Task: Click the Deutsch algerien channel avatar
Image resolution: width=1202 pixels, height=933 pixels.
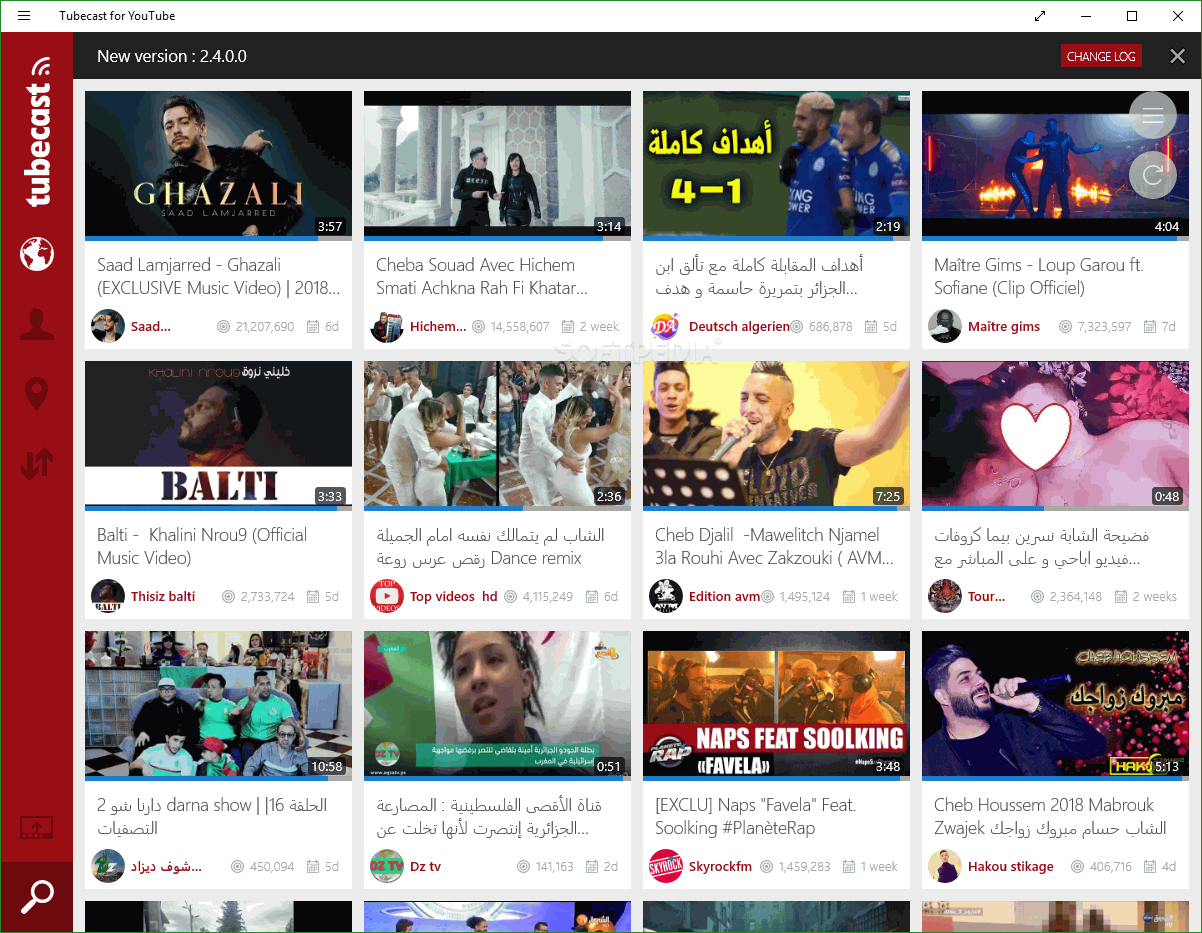Action: click(x=666, y=326)
